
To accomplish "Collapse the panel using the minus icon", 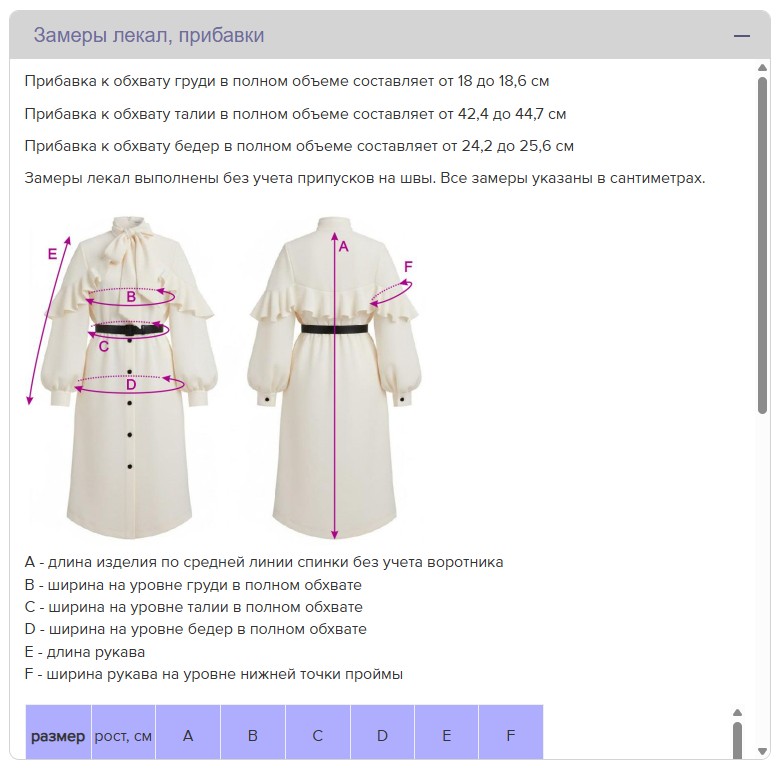I will coord(741,36).
